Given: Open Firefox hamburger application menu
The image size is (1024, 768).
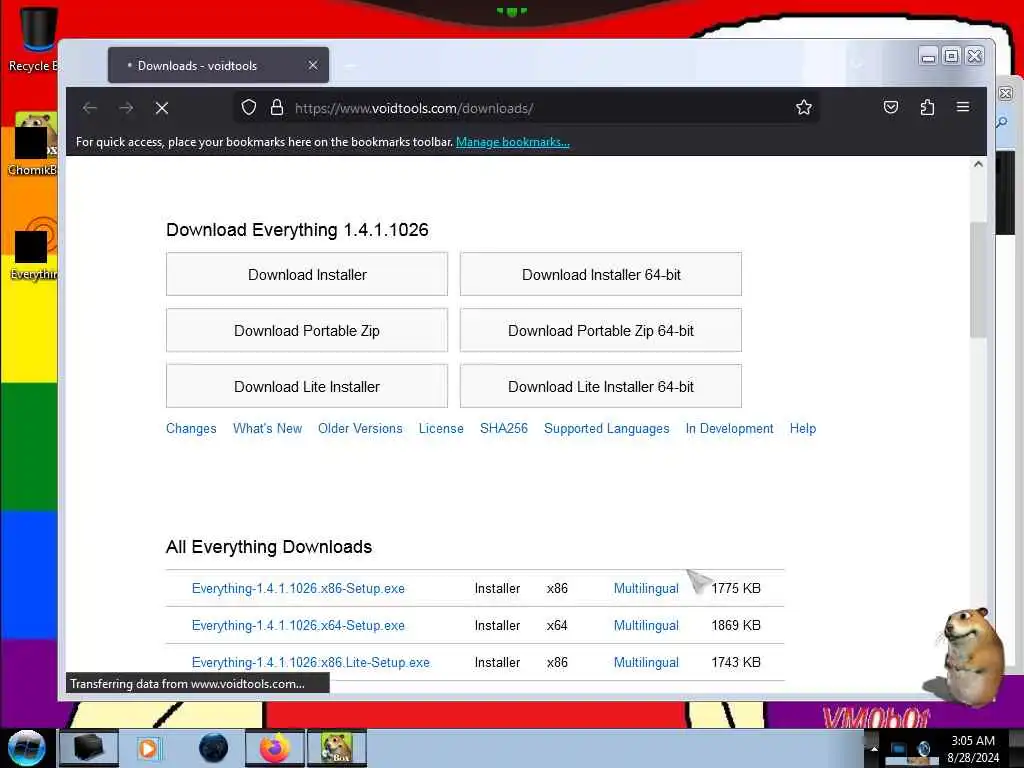Looking at the screenshot, I should (x=963, y=107).
